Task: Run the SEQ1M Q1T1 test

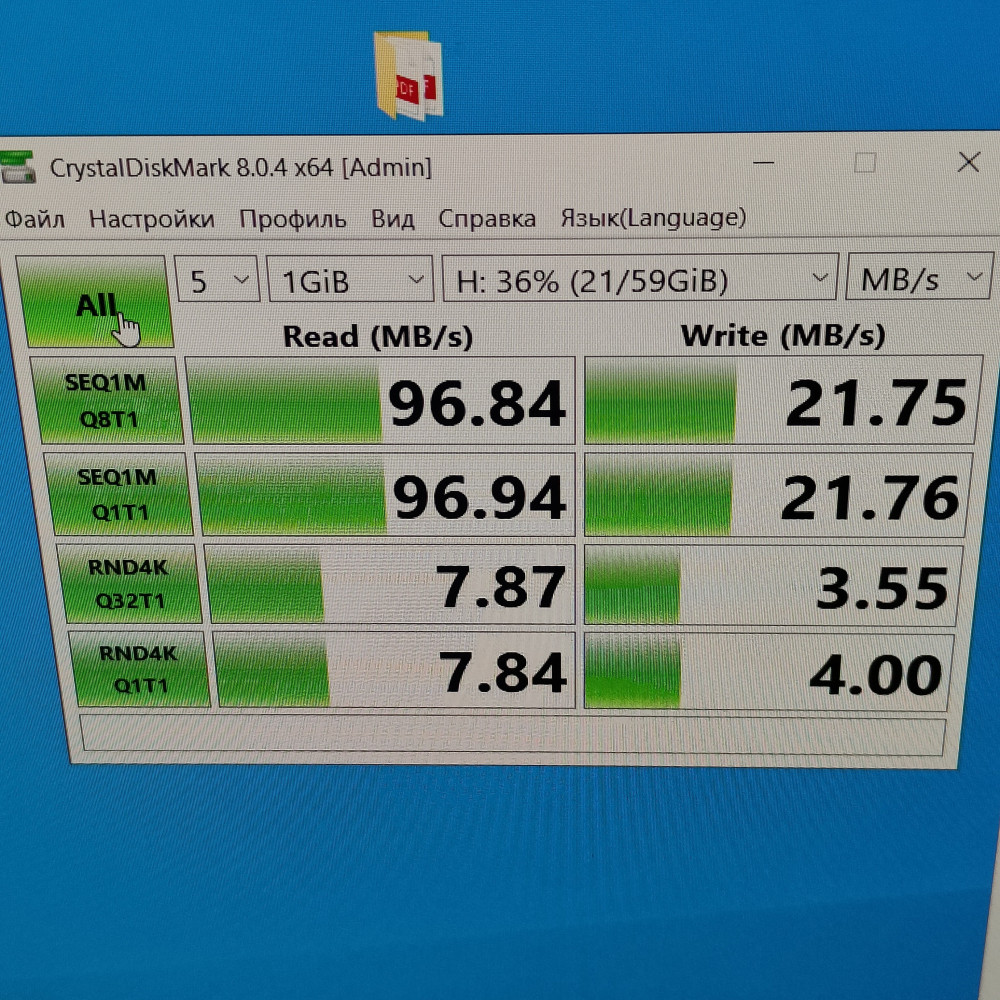Action: coord(116,494)
